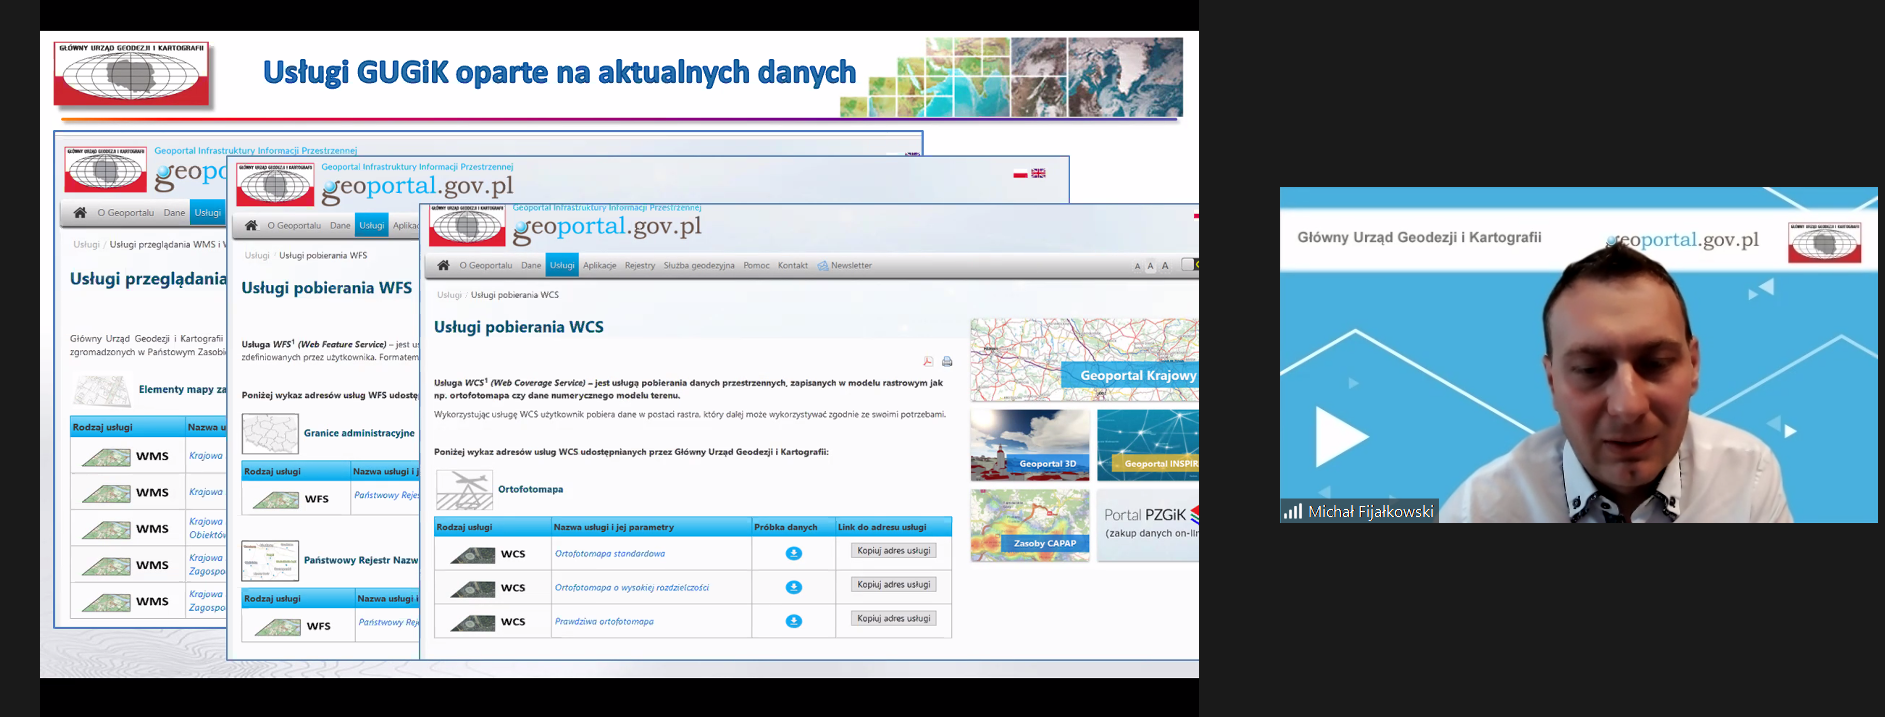The image size is (1885, 717).
Task: Open the Kontakt menu item
Action: [792, 266]
